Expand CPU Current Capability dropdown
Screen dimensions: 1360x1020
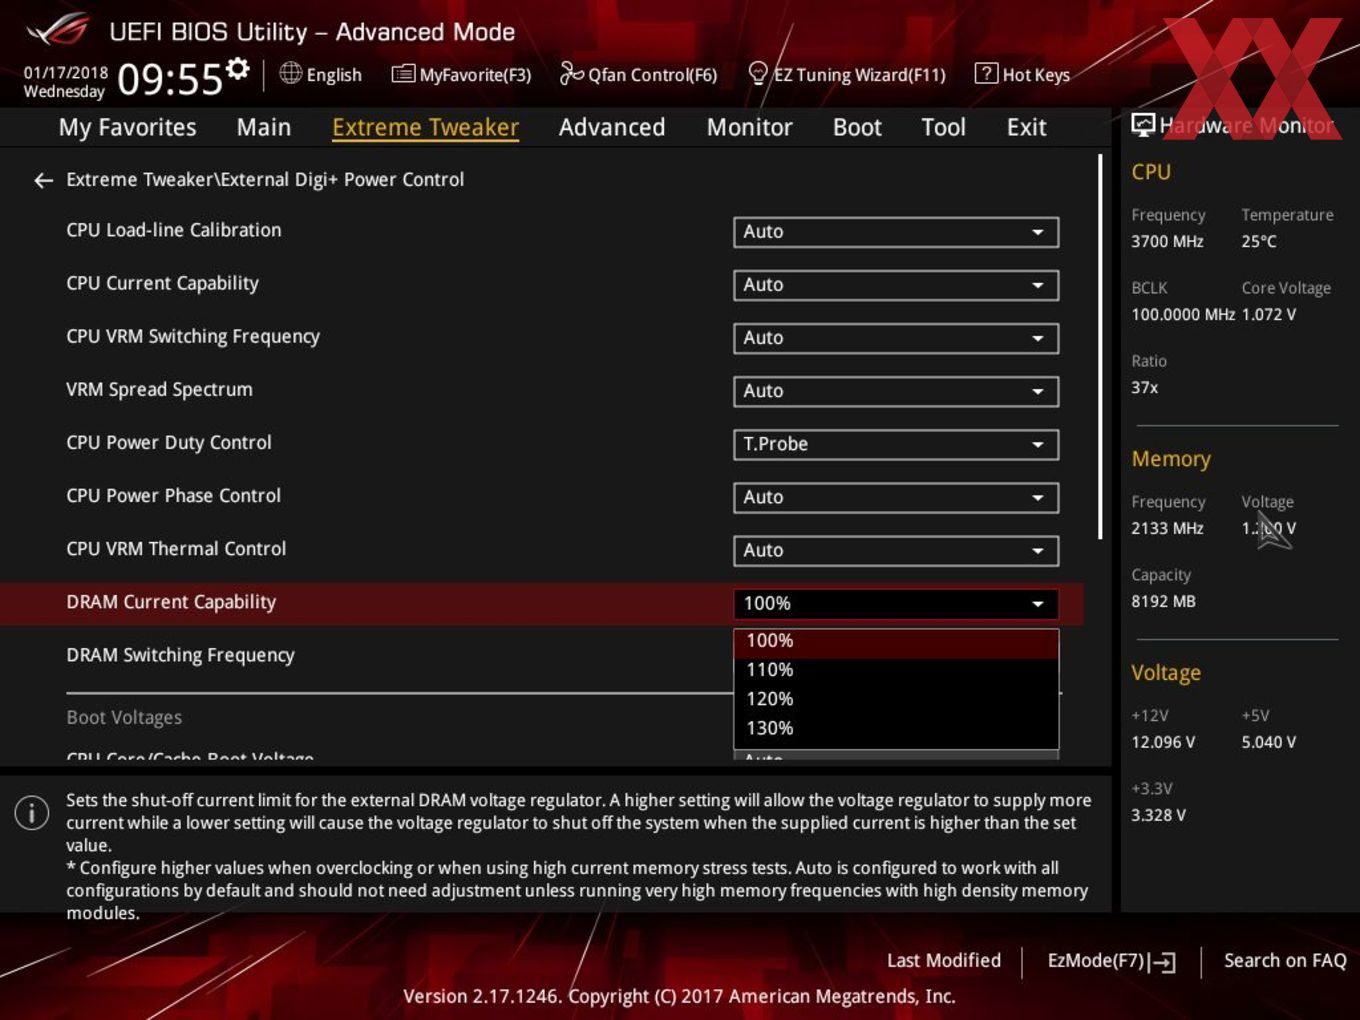(x=896, y=285)
